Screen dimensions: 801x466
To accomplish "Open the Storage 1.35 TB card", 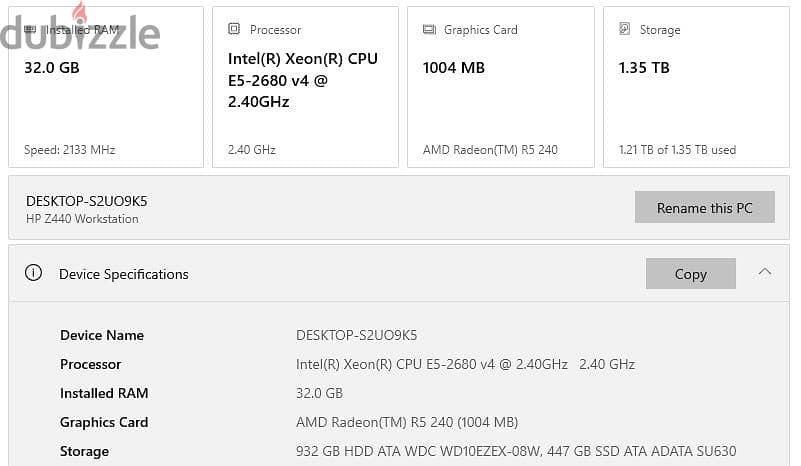I will coord(696,87).
